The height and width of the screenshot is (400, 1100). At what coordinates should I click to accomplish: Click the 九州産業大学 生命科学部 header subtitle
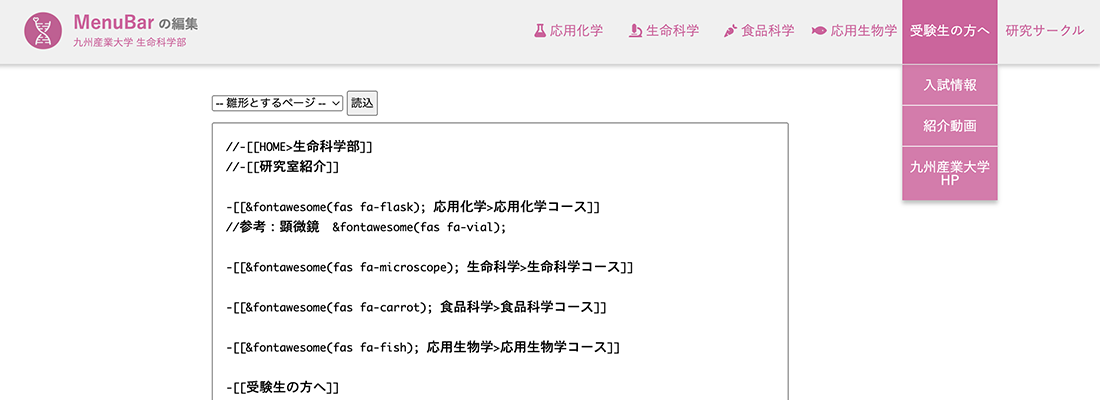pyautogui.click(x=130, y=43)
